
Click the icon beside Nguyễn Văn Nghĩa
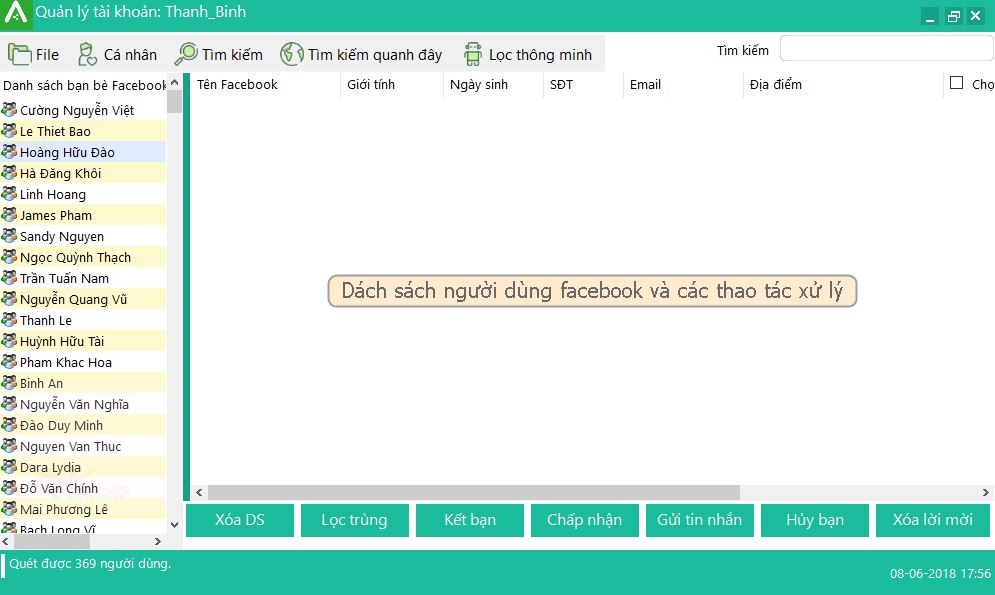point(9,403)
